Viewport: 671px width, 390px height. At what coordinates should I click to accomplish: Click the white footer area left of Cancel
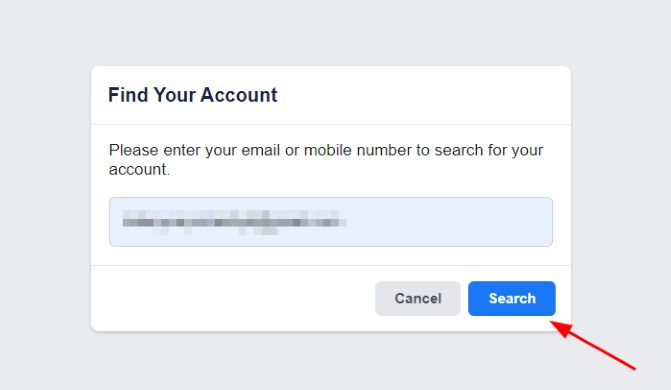(x=233, y=298)
